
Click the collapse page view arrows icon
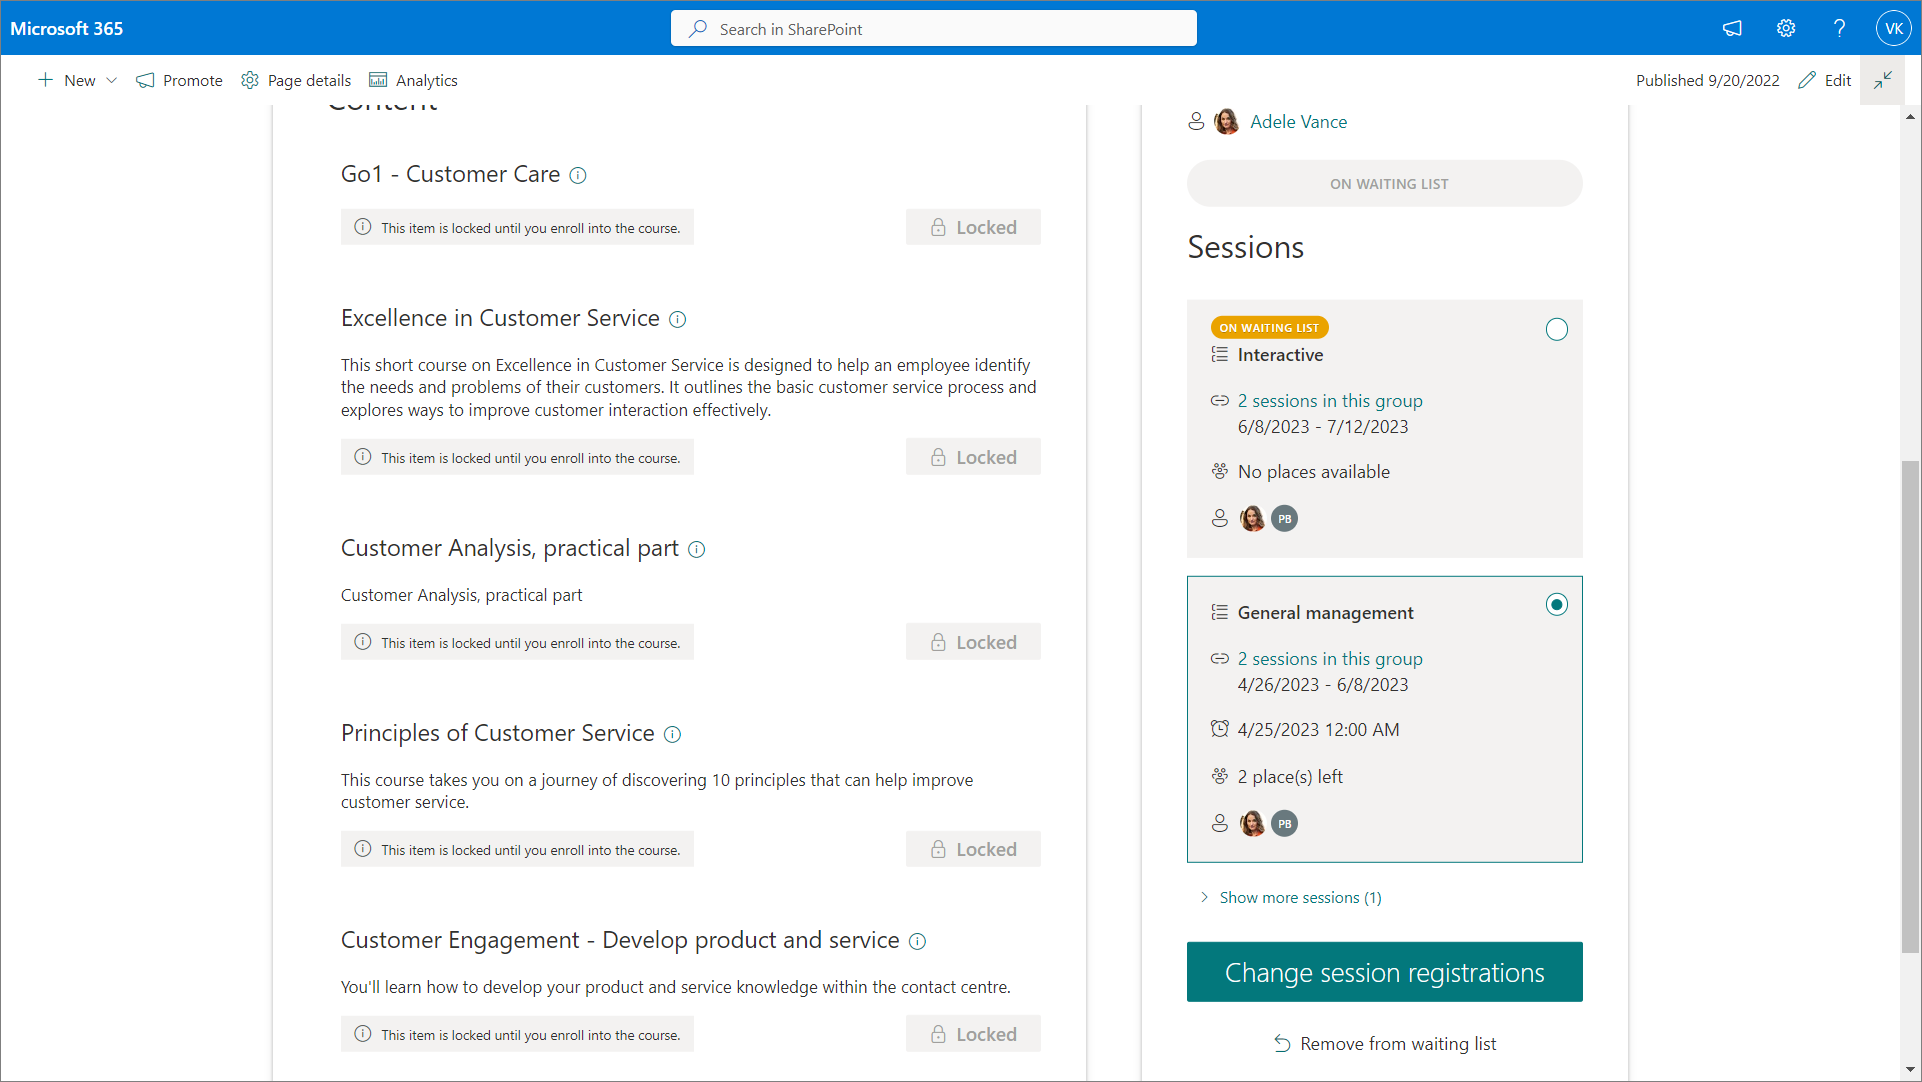pyautogui.click(x=1883, y=80)
